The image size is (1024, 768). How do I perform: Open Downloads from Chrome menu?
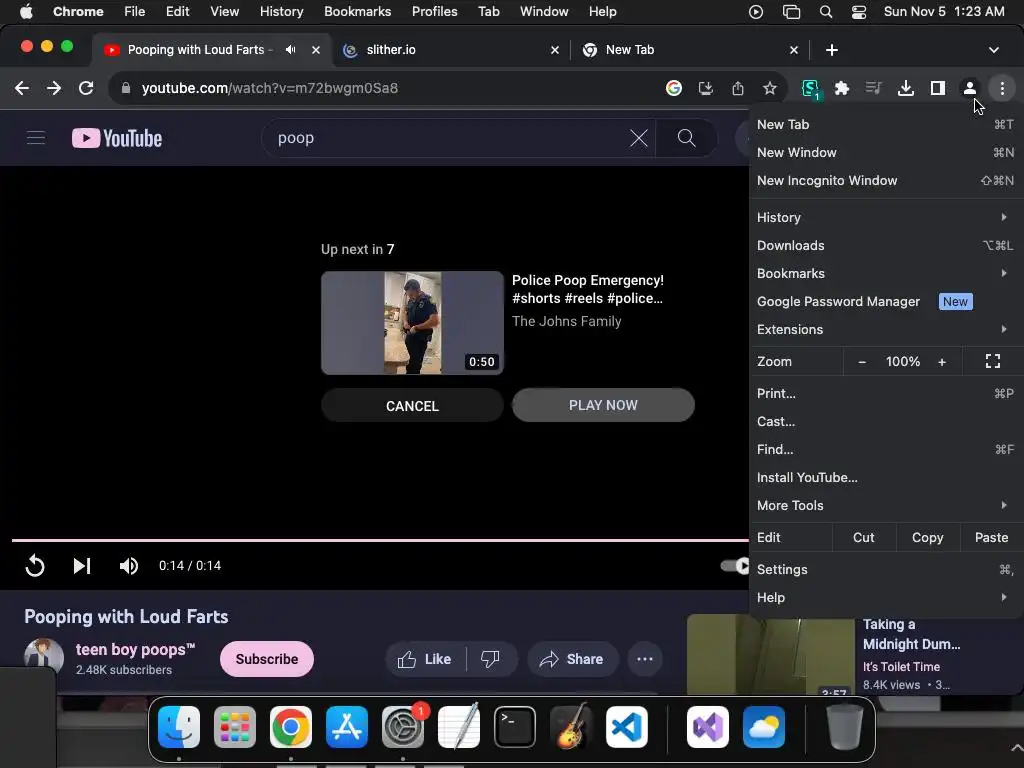886,246
